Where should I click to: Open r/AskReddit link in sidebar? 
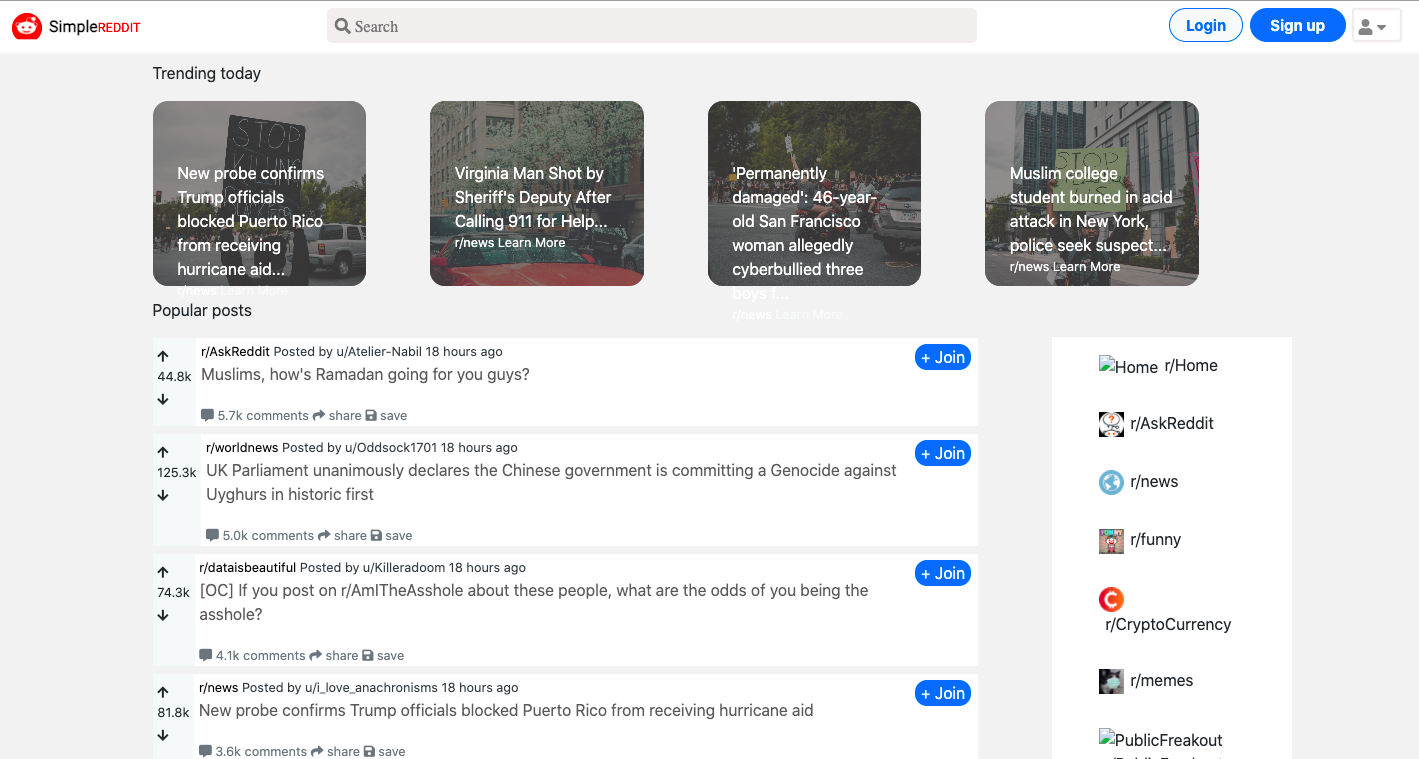[1171, 424]
